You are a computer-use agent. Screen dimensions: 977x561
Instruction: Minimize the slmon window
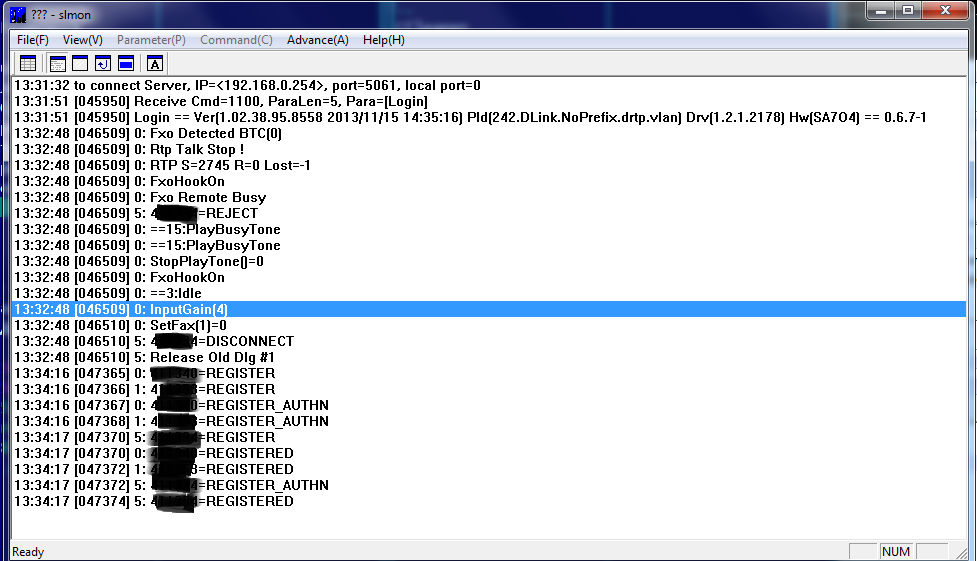tap(880, 11)
